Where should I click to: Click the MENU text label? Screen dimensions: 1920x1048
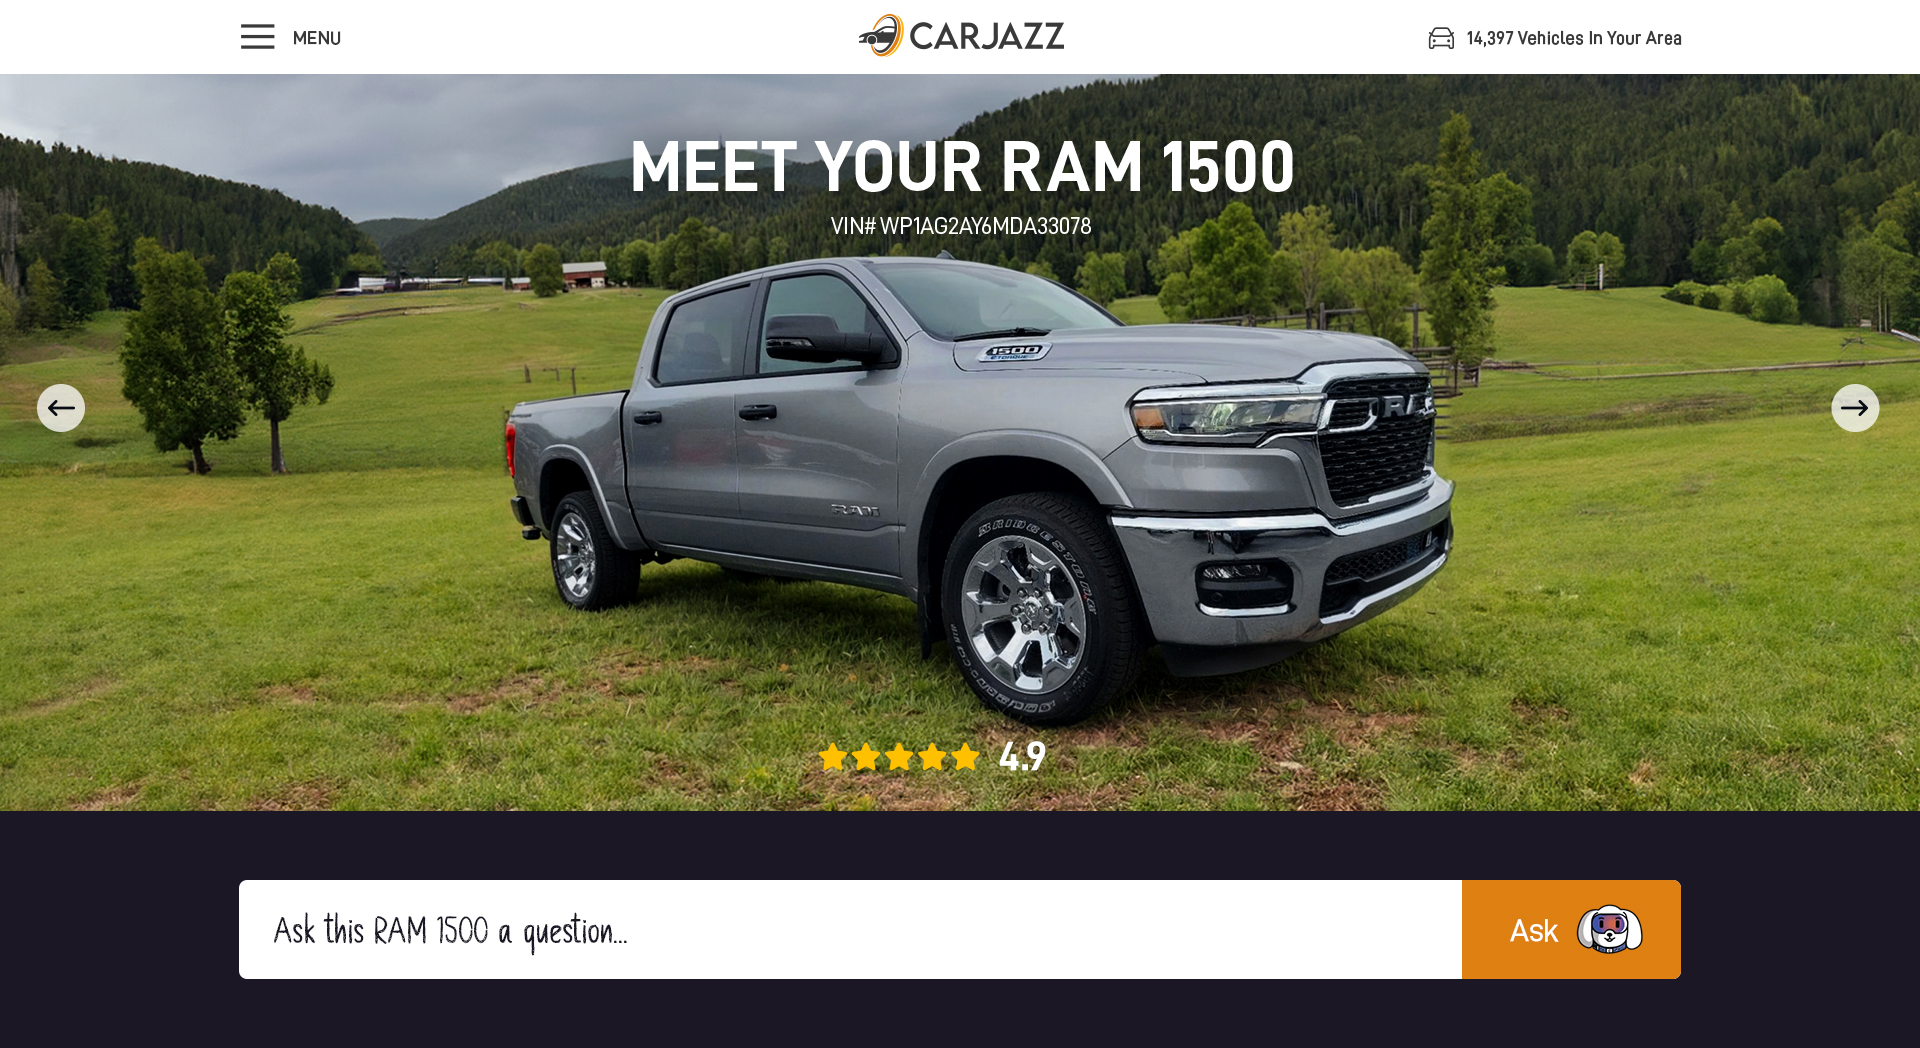(x=317, y=38)
